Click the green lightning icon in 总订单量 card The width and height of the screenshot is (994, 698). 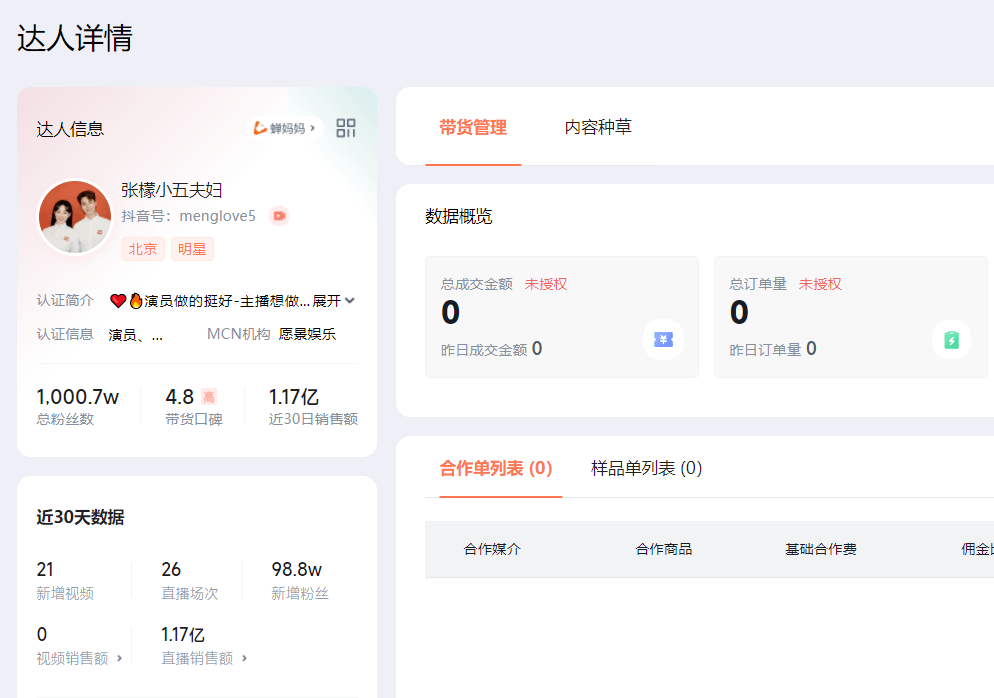click(x=951, y=340)
